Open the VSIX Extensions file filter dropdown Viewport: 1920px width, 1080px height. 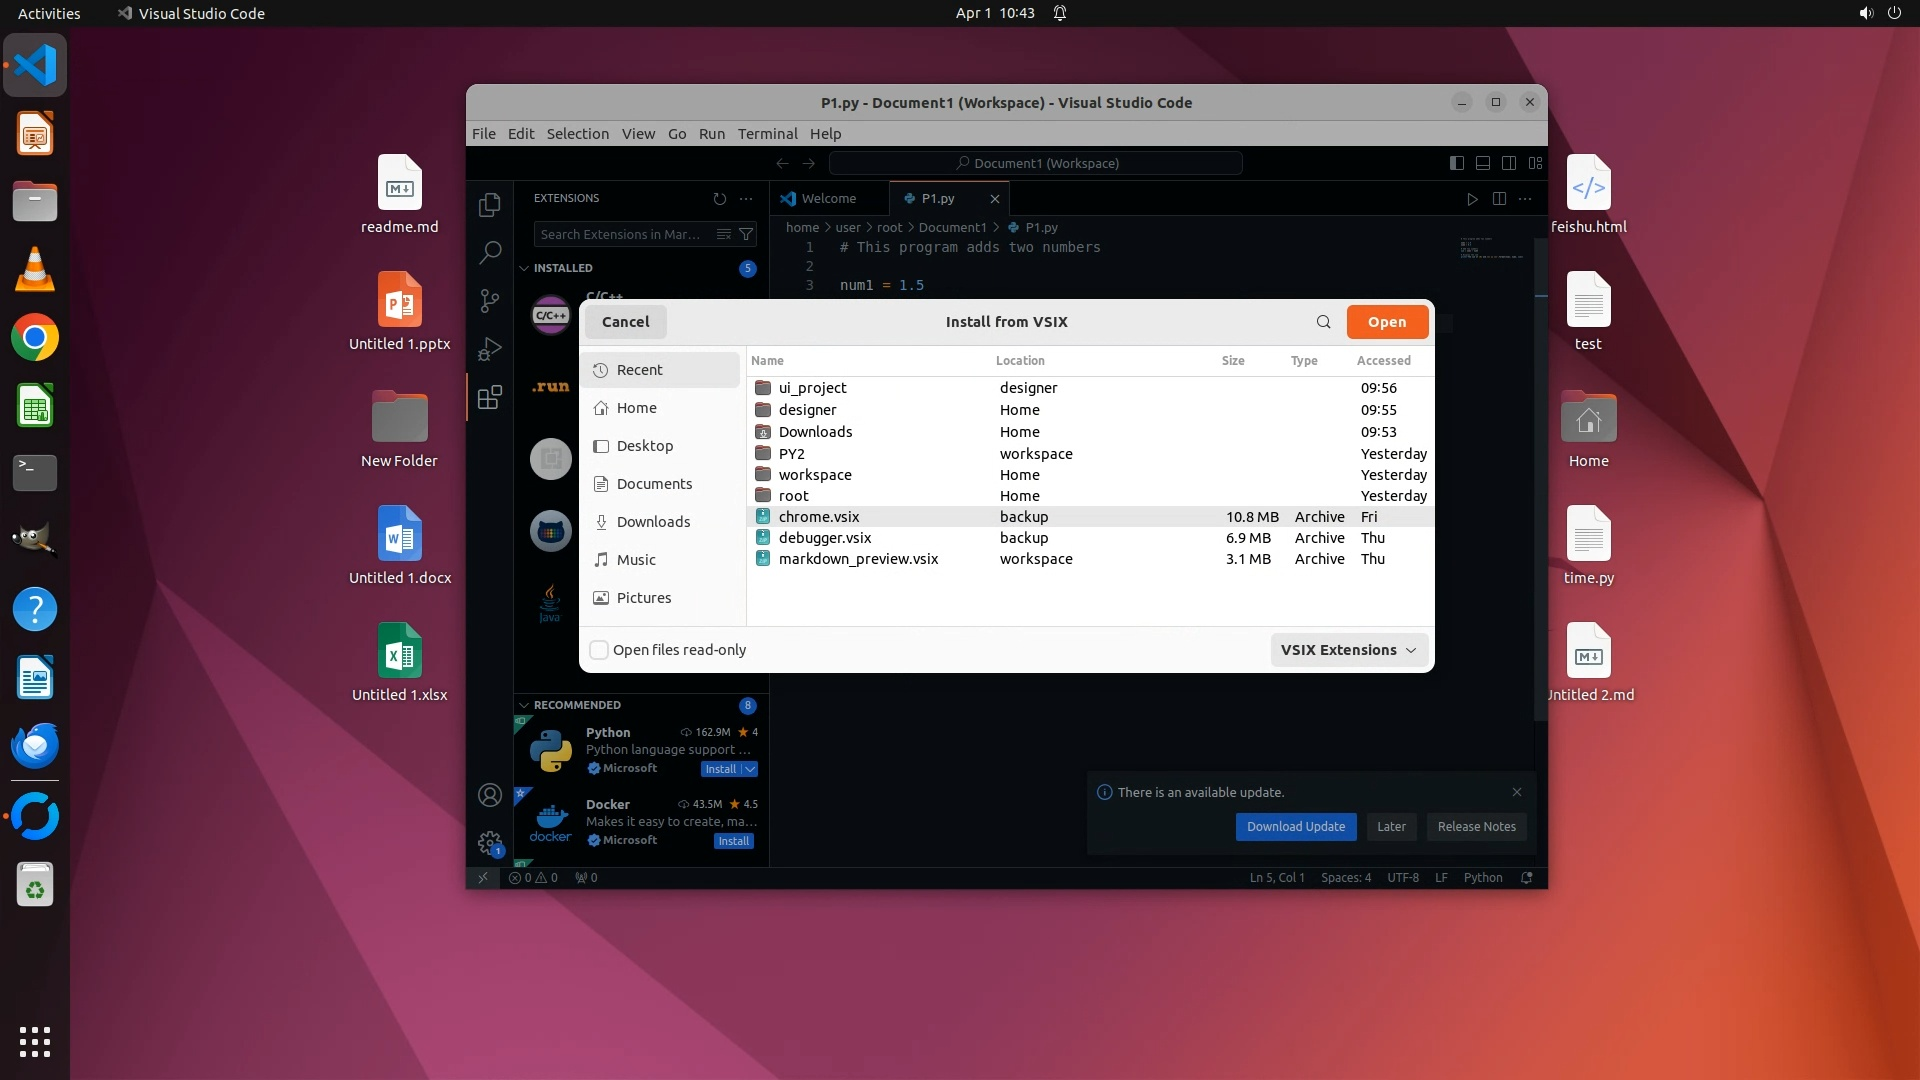pos(1348,650)
